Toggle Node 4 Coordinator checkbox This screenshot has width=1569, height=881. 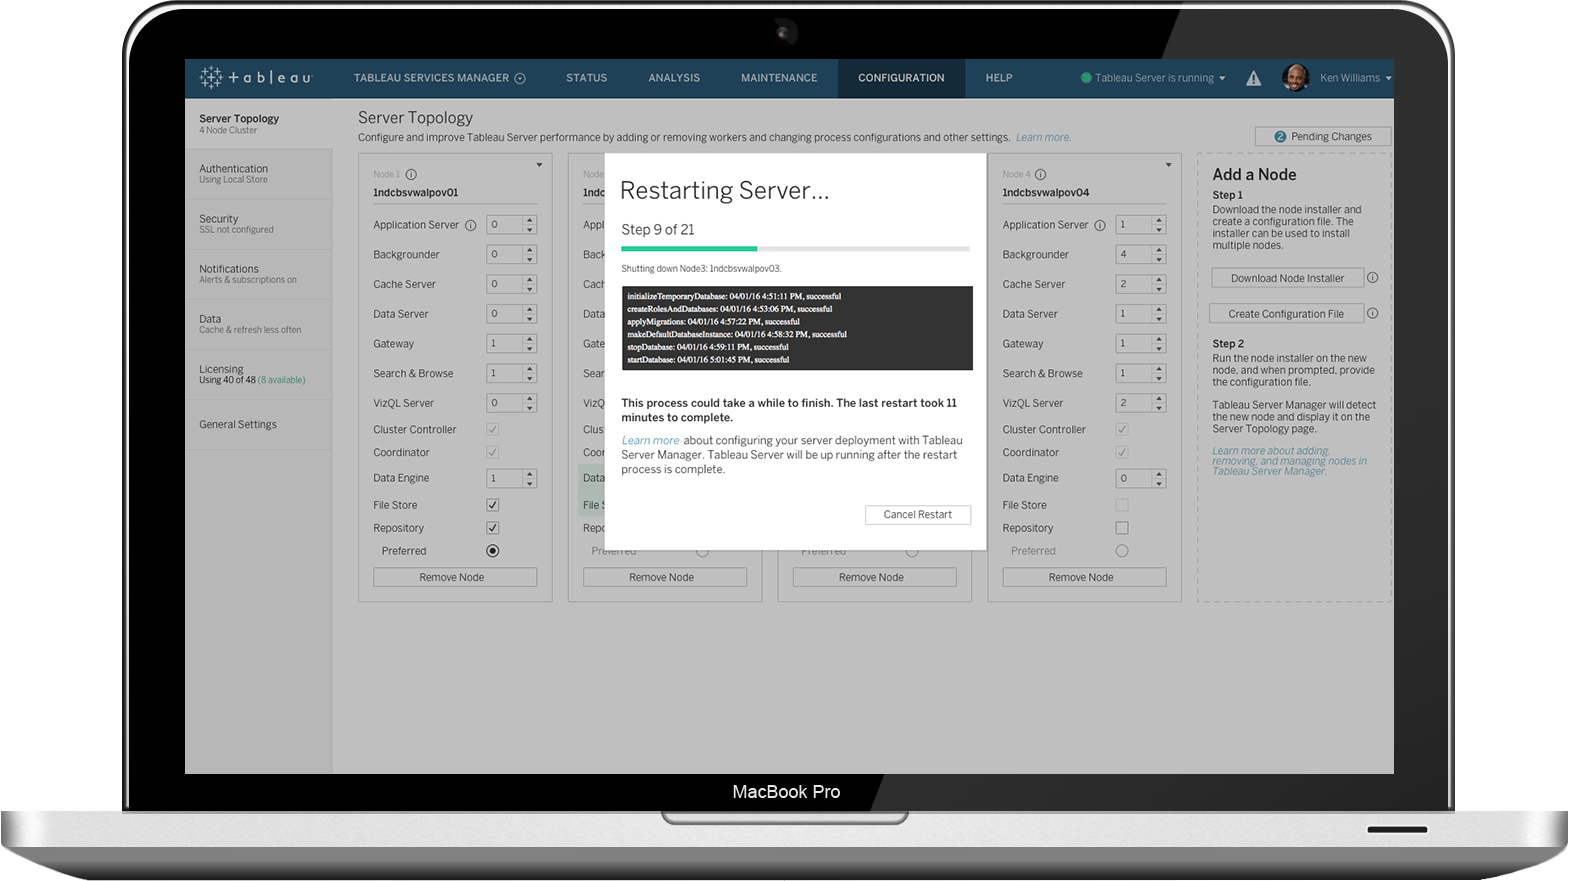pos(1122,452)
